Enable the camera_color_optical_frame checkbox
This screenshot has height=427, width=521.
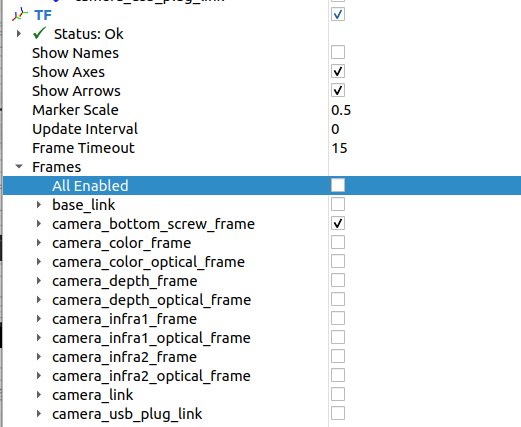coord(338,261)
